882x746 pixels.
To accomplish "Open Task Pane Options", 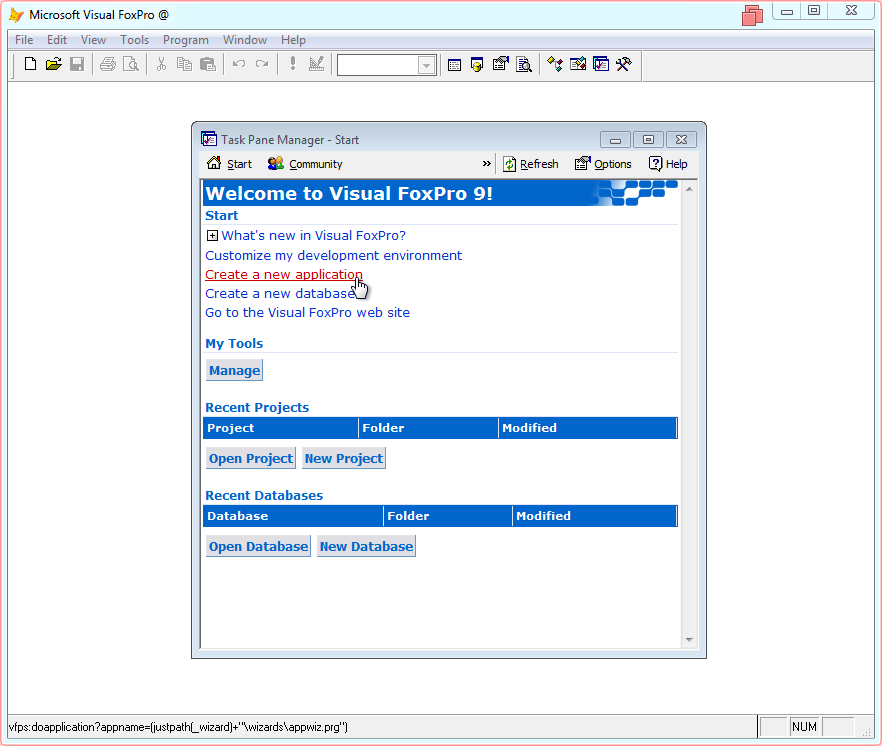I will pos(603,164).
